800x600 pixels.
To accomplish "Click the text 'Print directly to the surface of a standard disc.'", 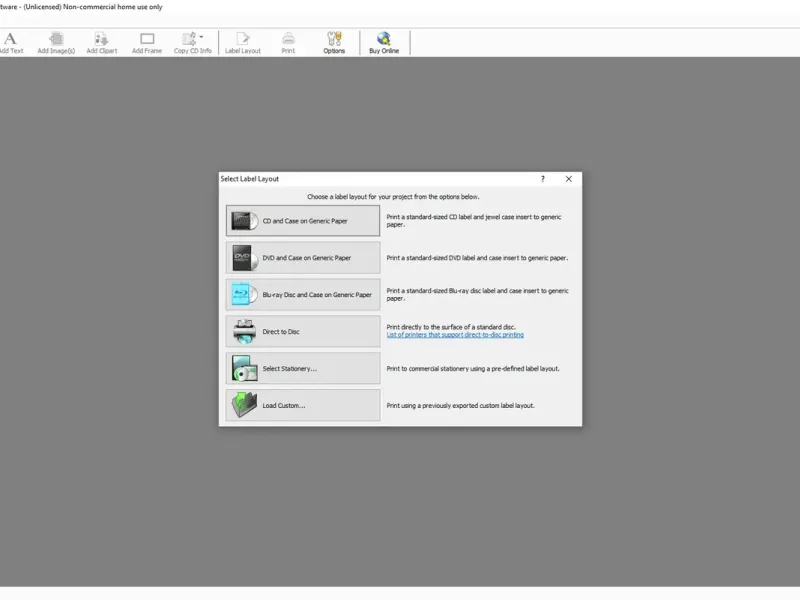I will [x=451, y=327].
